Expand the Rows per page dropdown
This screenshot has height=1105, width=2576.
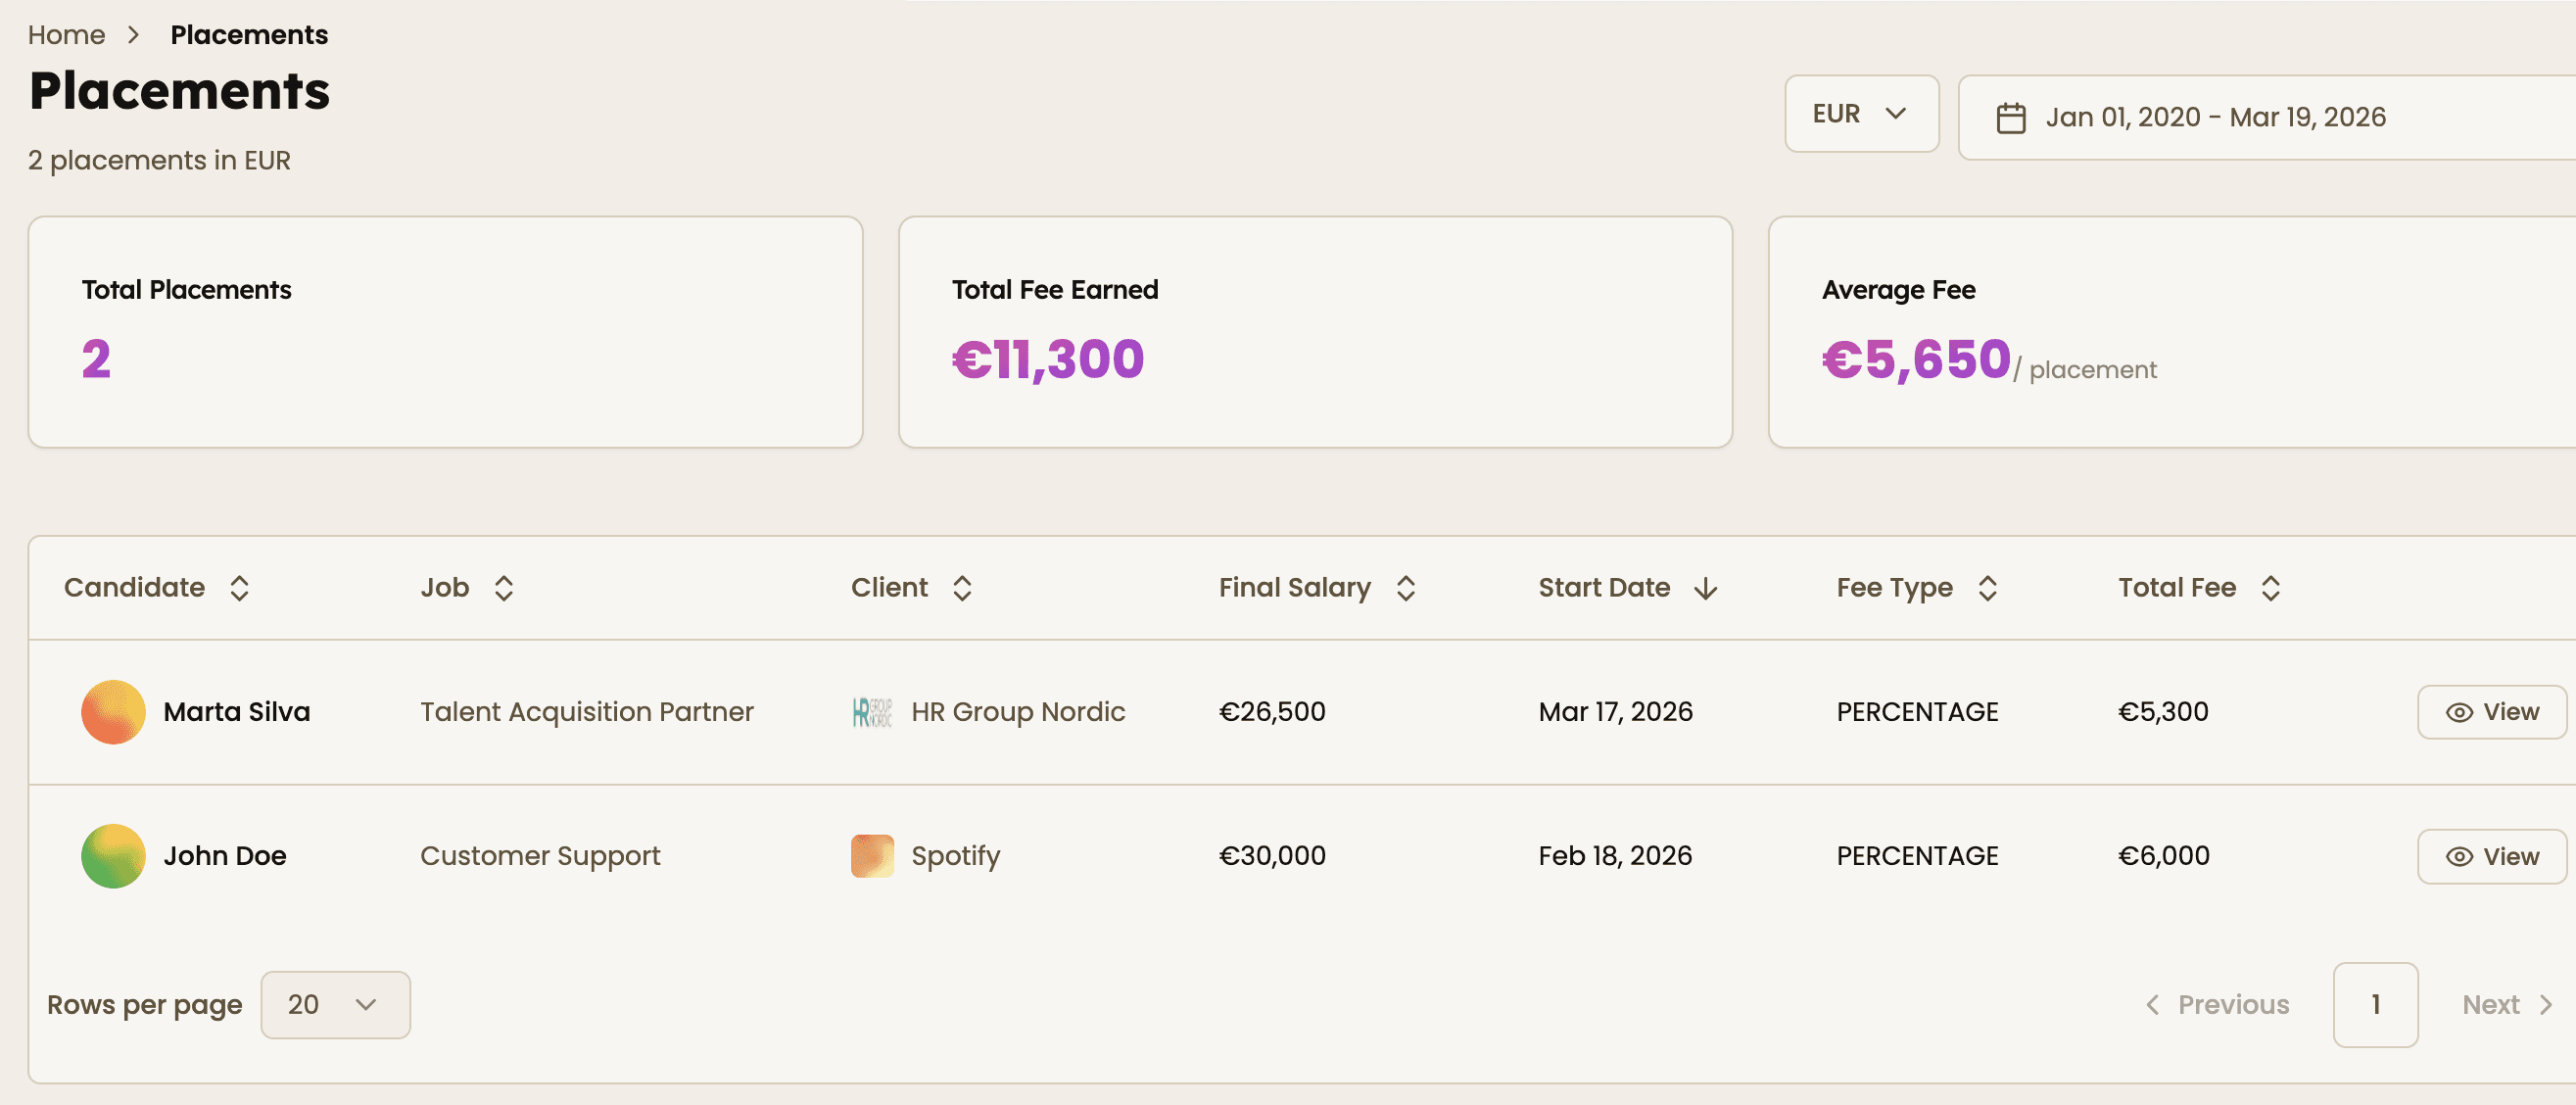335,1004
